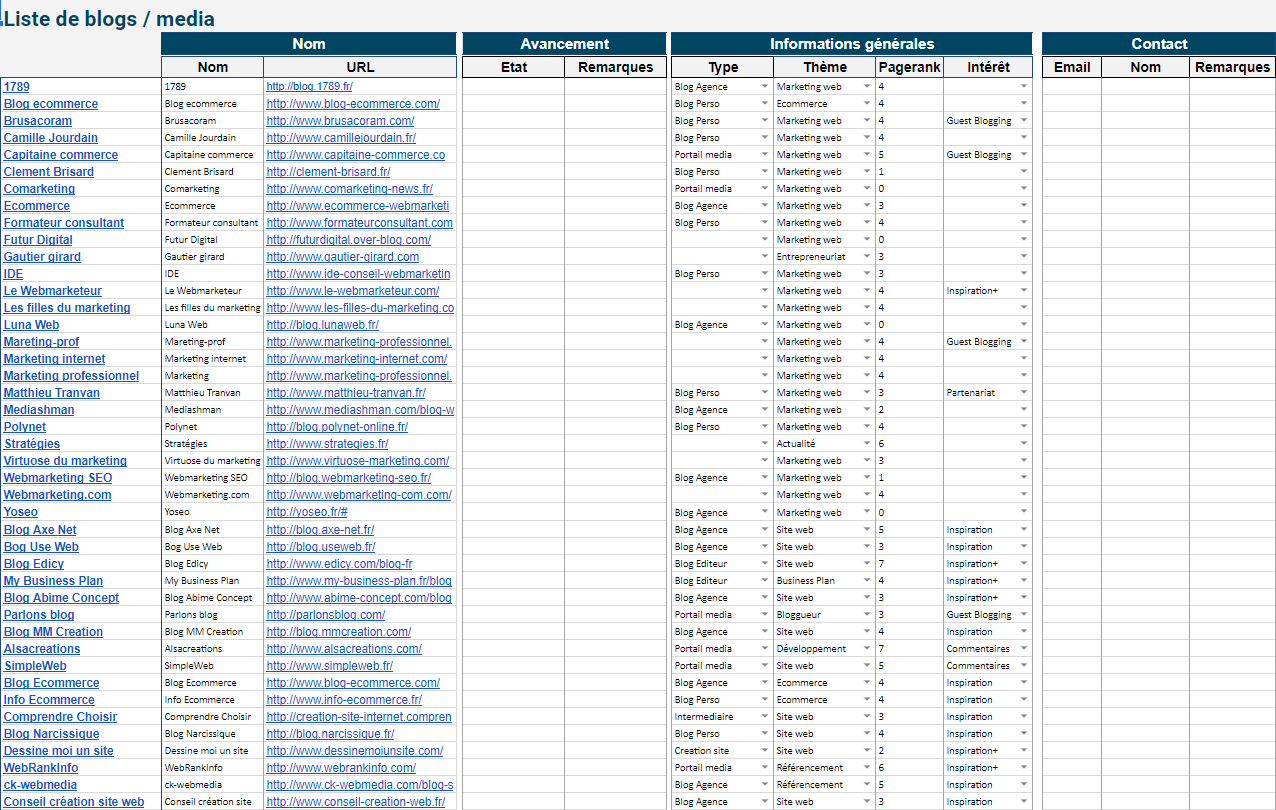The width and height of the screenshot is (1276, 810).
Task: Click the Alsacreations name link
Action: click(x=42, y=649)
